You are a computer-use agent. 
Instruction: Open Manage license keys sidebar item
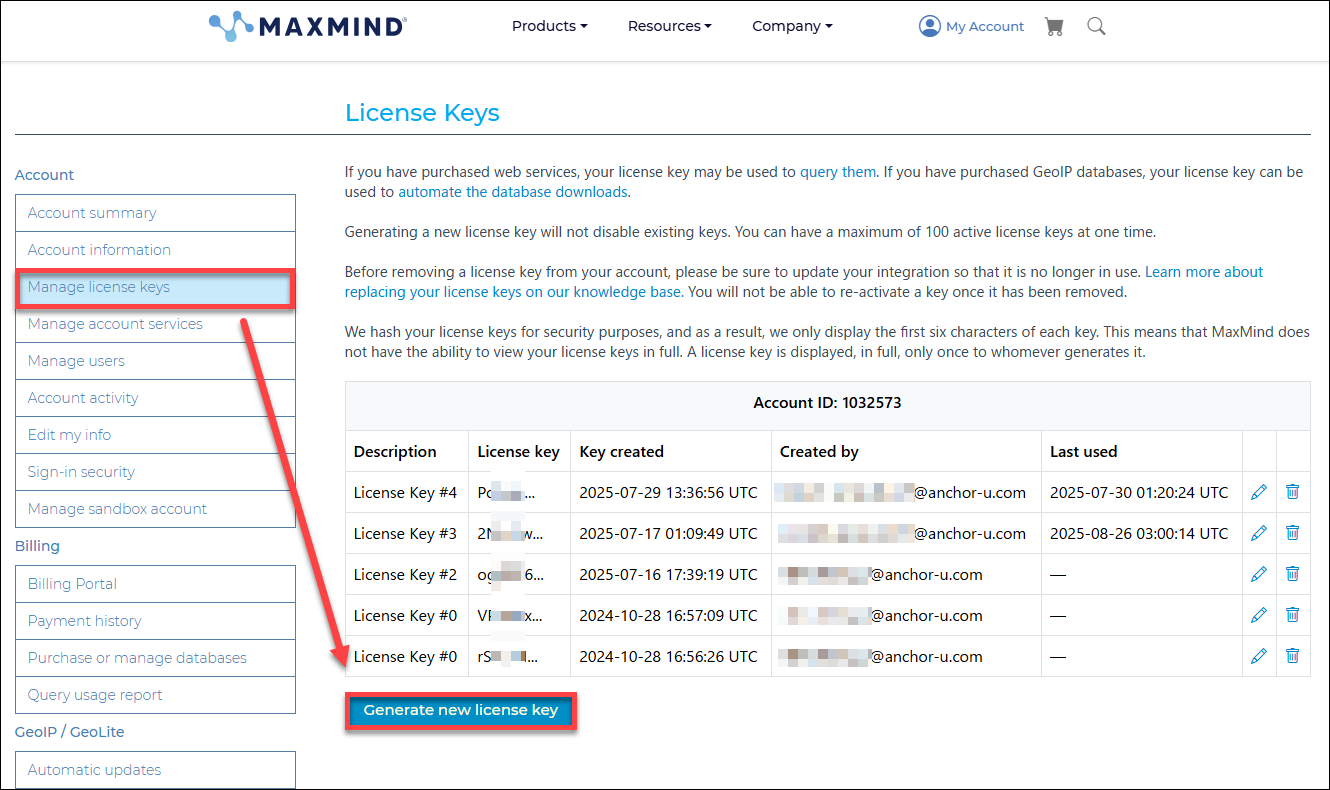(155, 287)
